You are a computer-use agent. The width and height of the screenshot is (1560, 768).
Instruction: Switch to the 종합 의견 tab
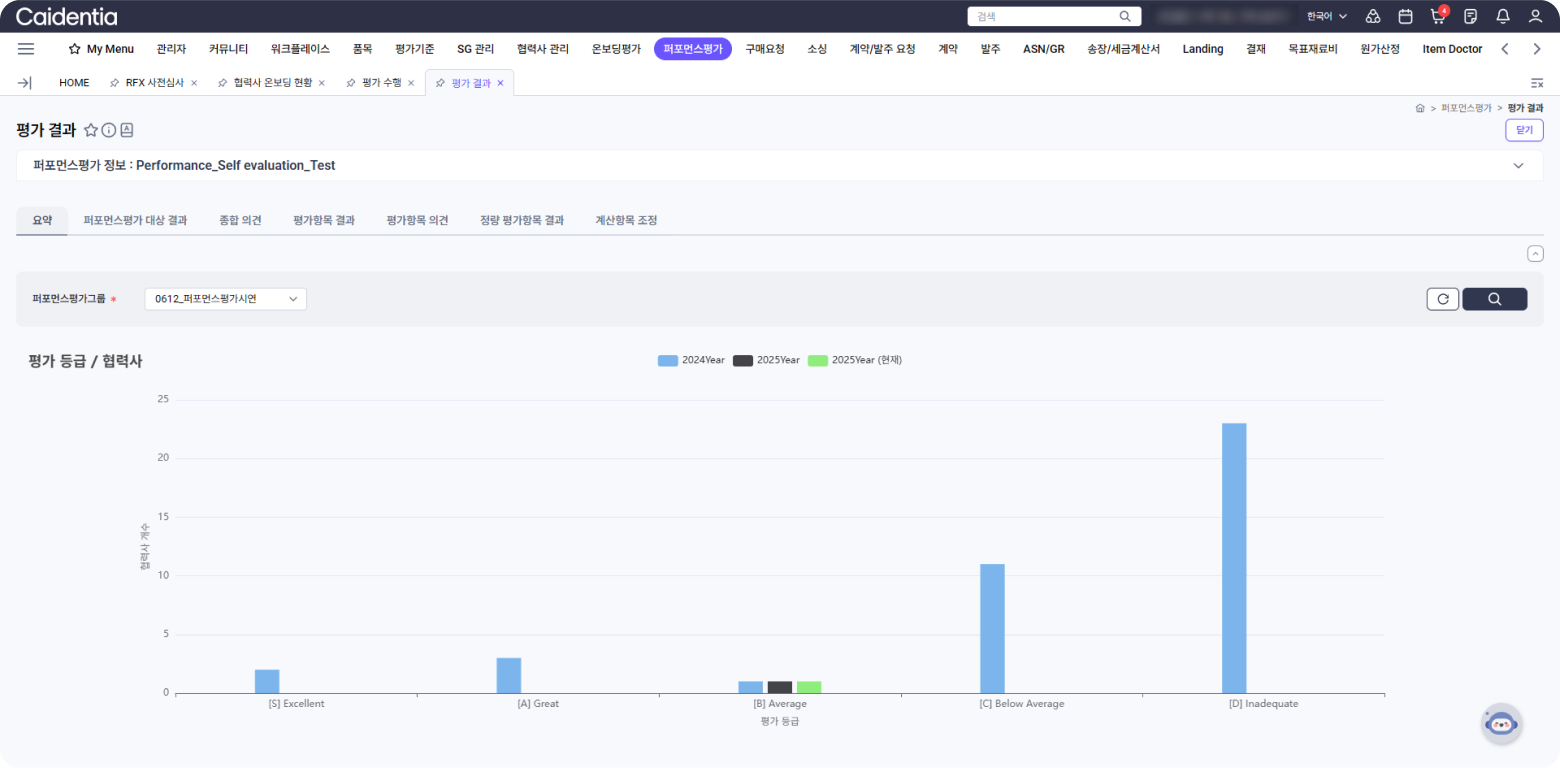[x=240, y=220]
